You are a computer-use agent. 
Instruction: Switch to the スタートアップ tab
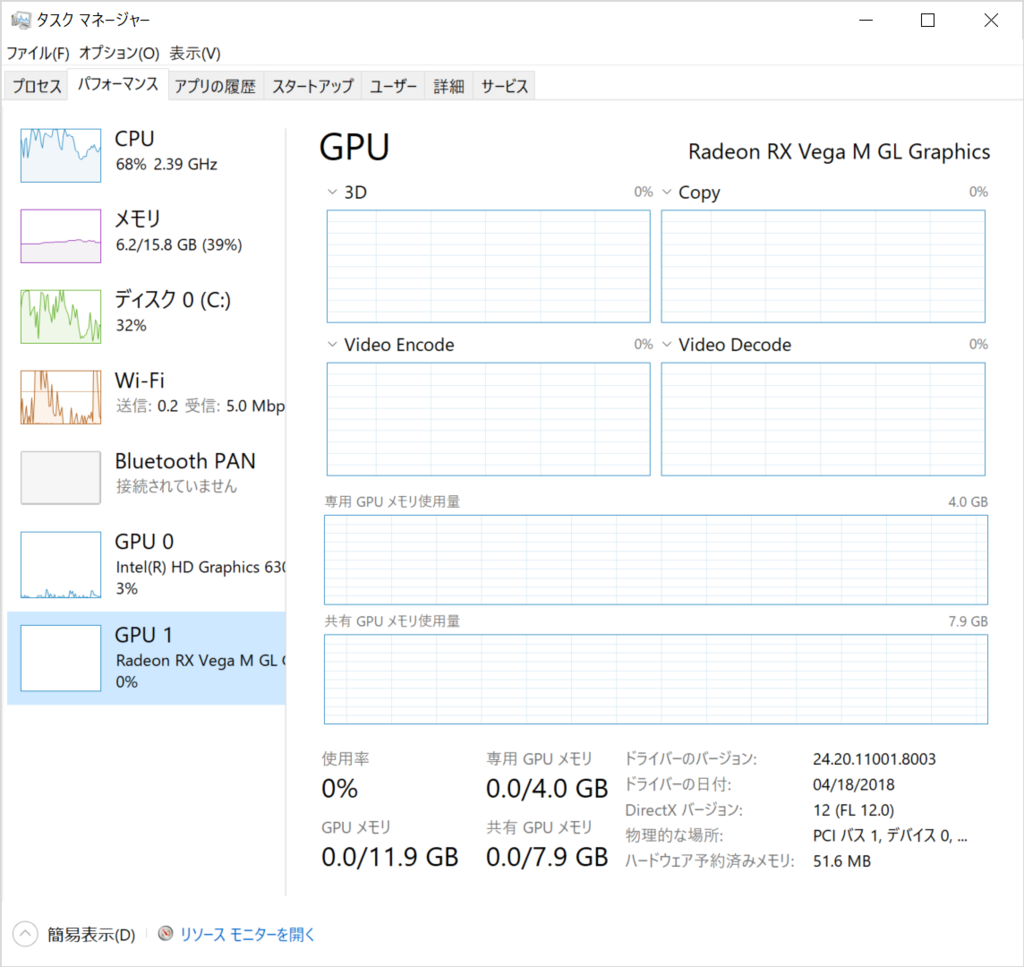point(312,86)
